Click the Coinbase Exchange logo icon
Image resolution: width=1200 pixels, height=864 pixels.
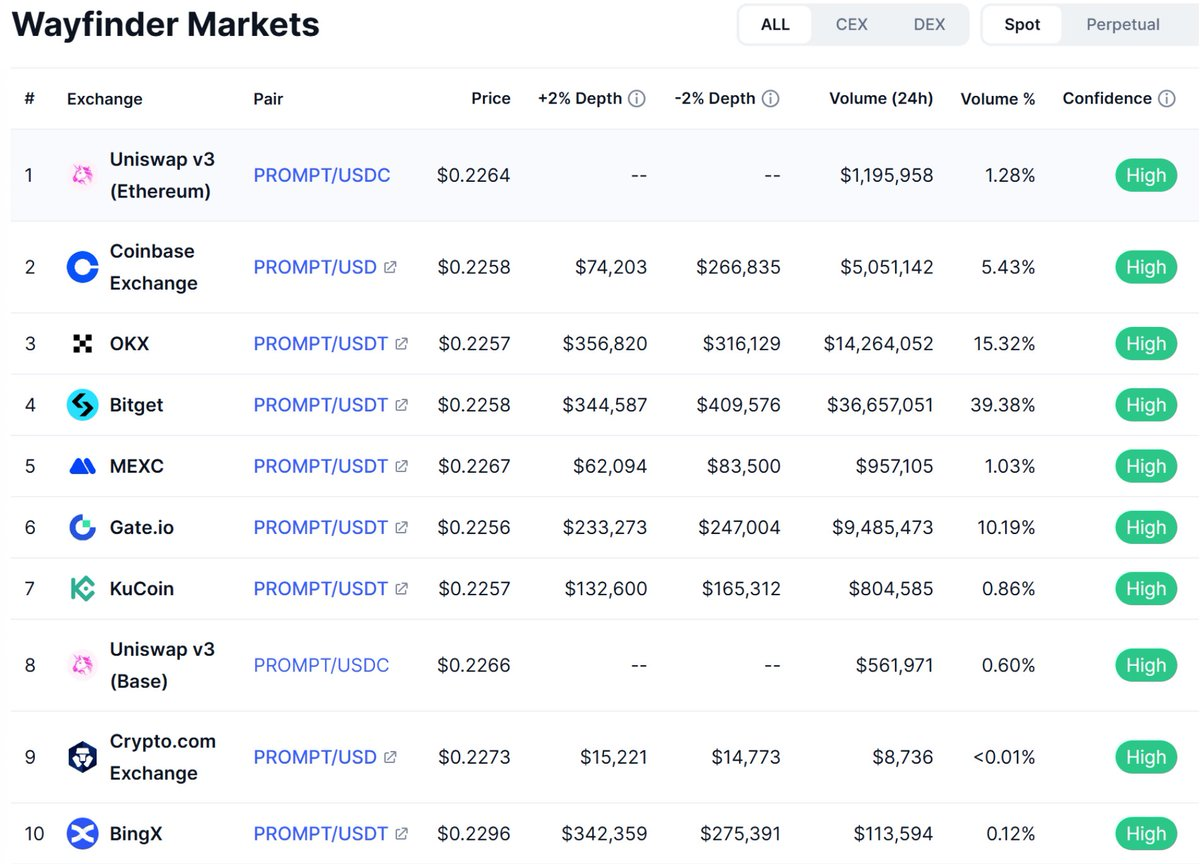82,267
